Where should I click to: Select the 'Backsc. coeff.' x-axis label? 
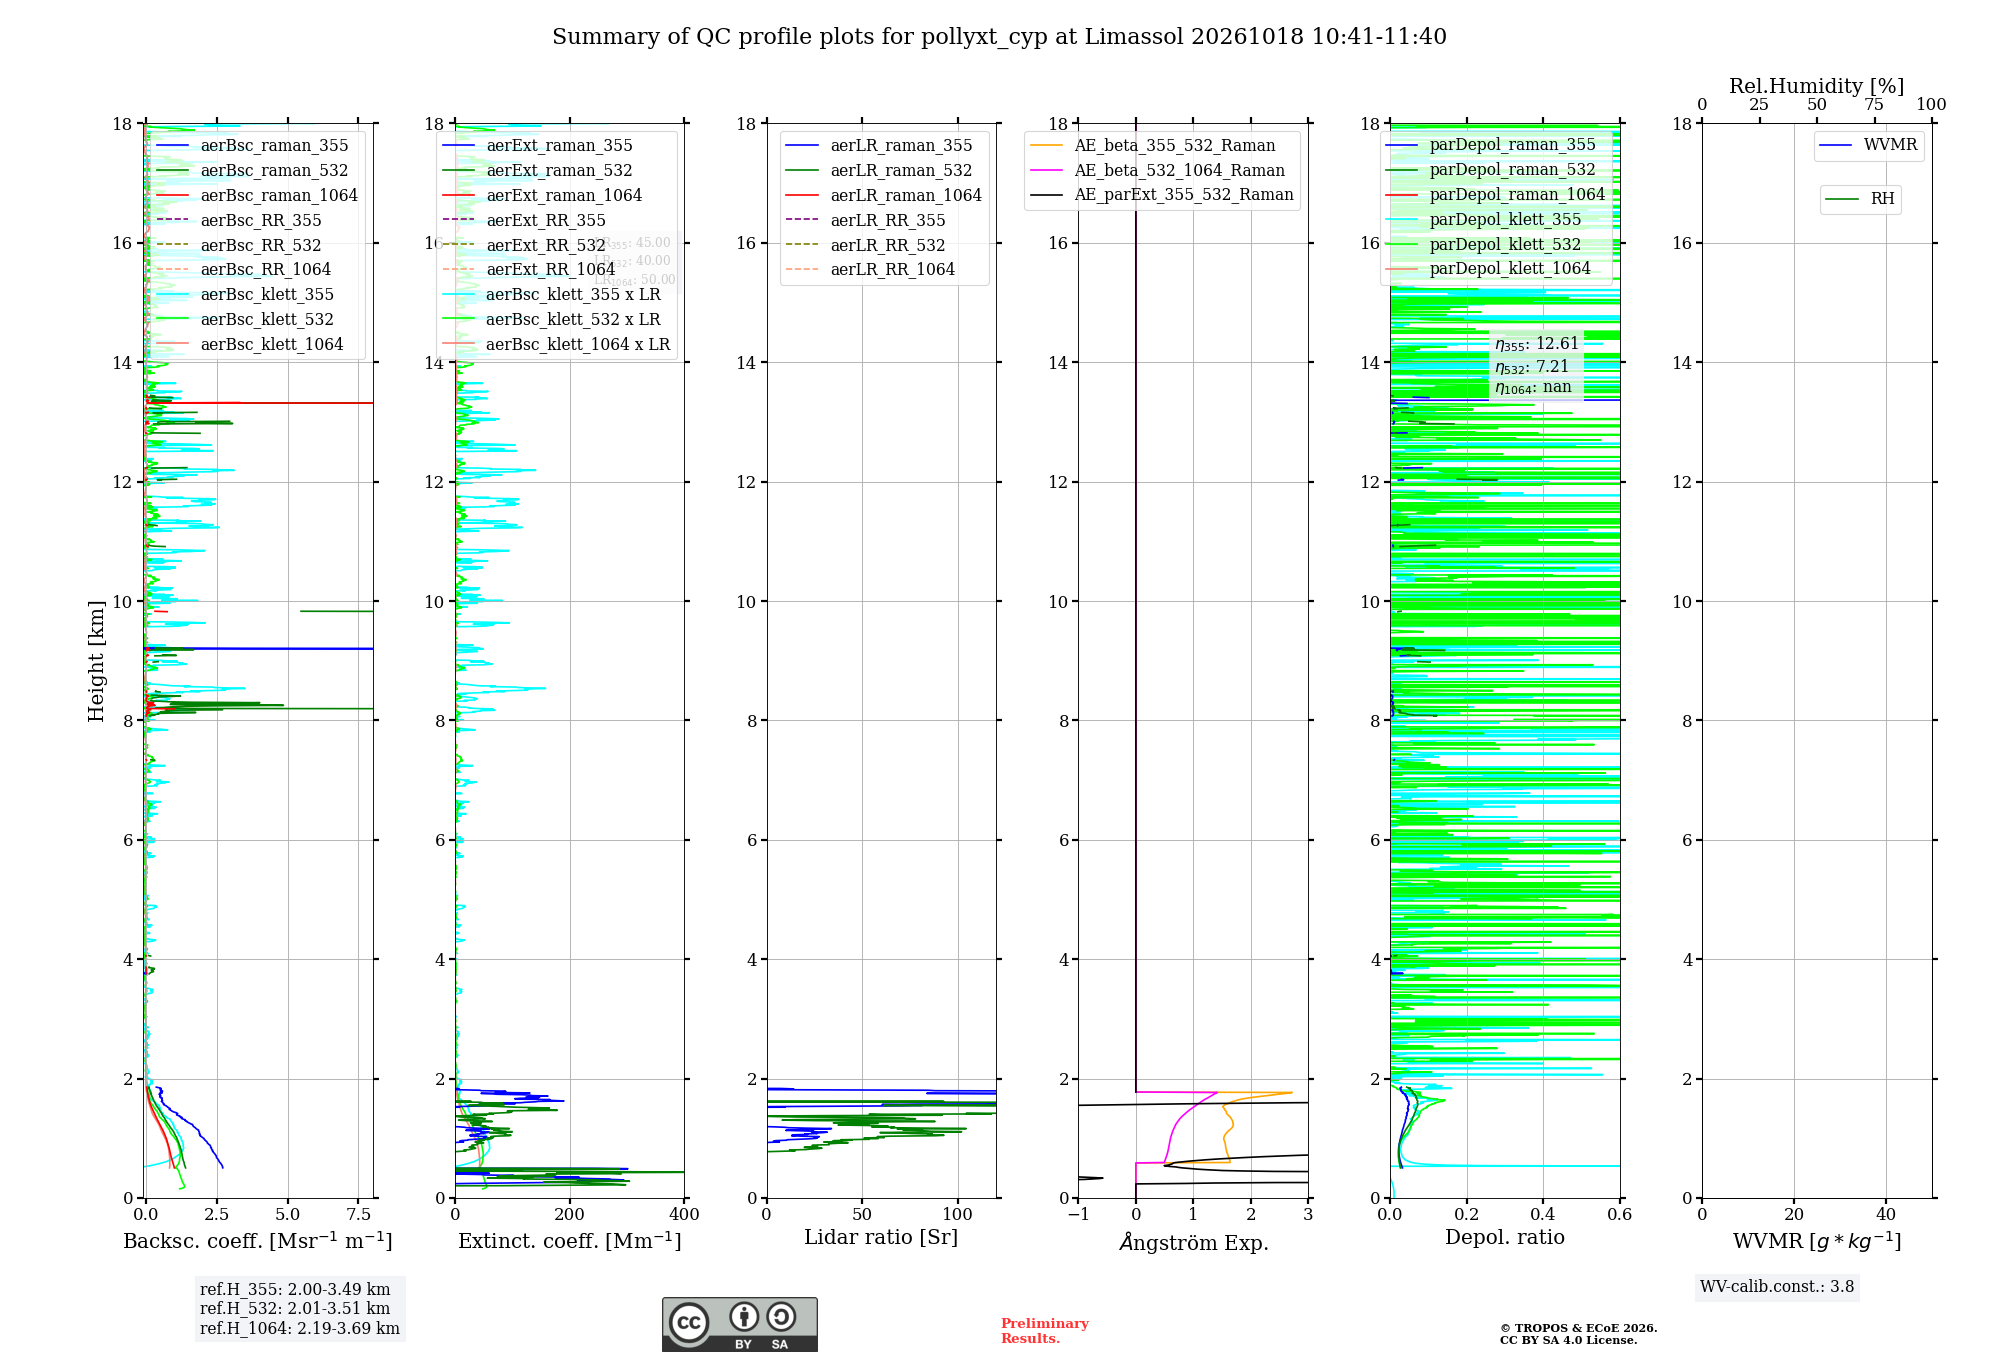258,1241
